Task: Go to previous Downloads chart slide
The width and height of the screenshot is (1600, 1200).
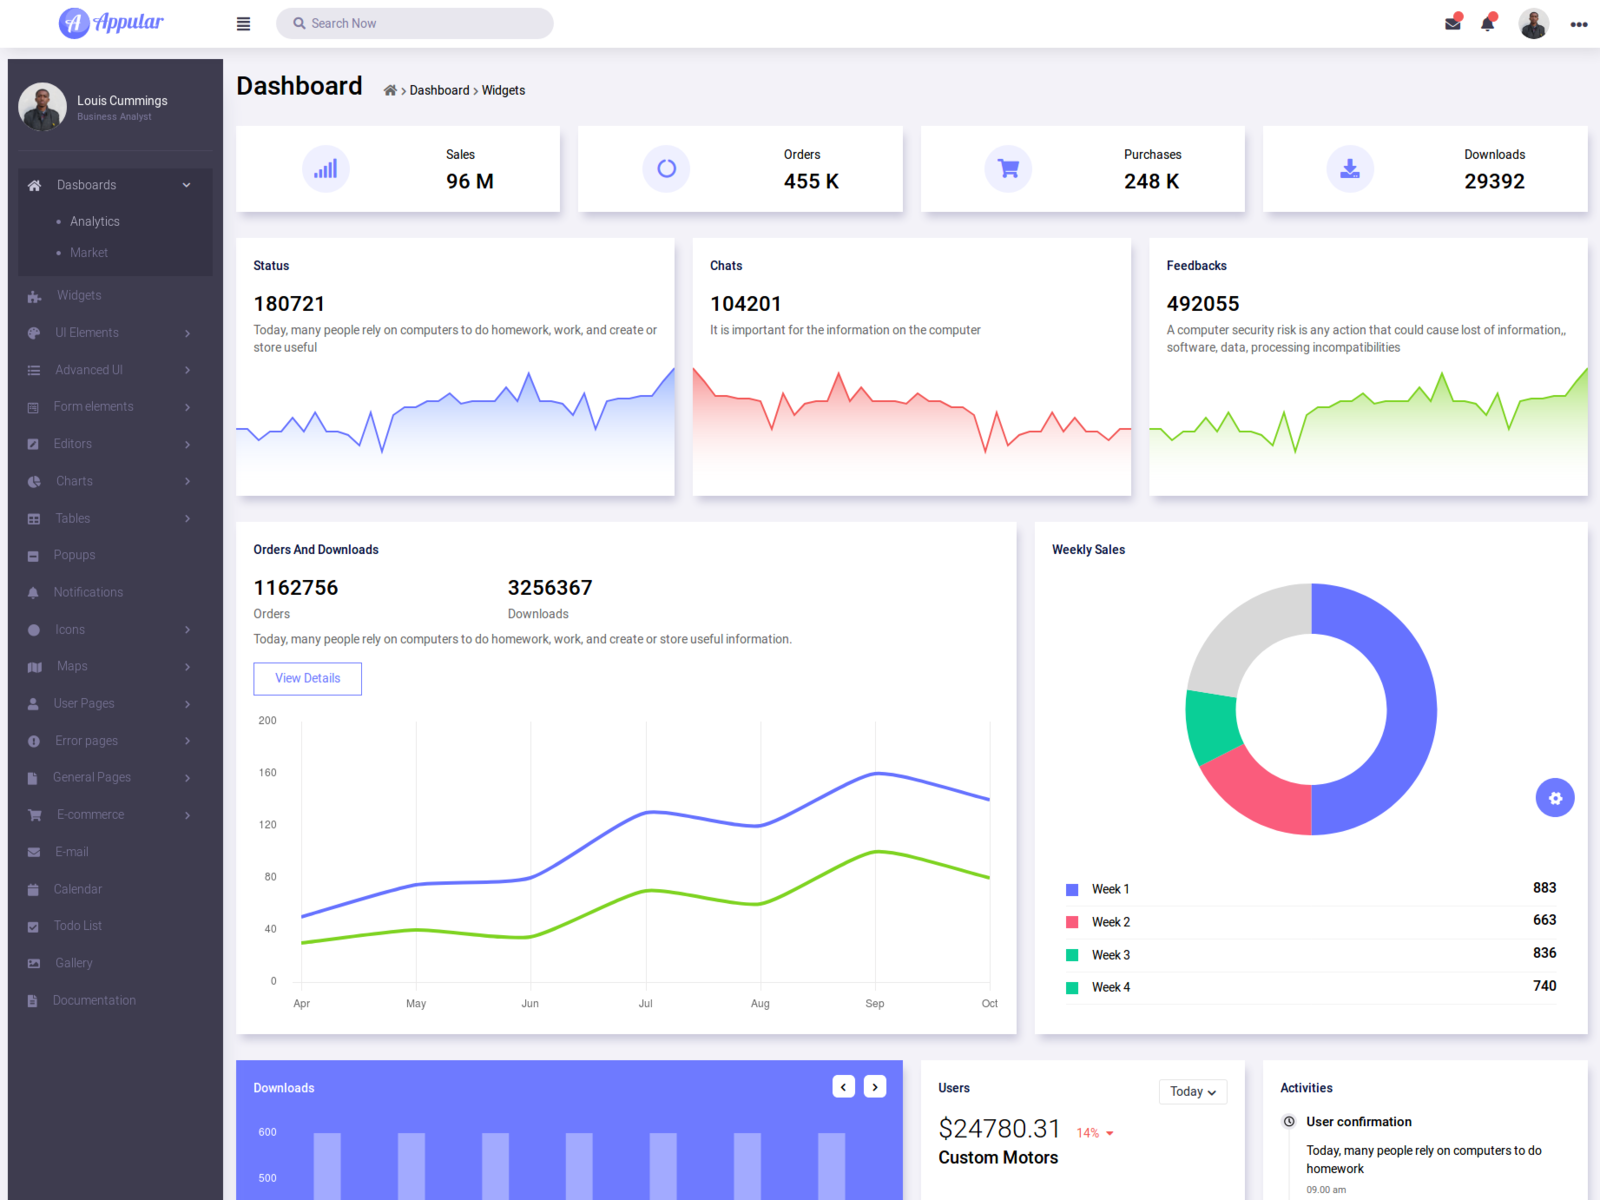Action: (843, 1087)
